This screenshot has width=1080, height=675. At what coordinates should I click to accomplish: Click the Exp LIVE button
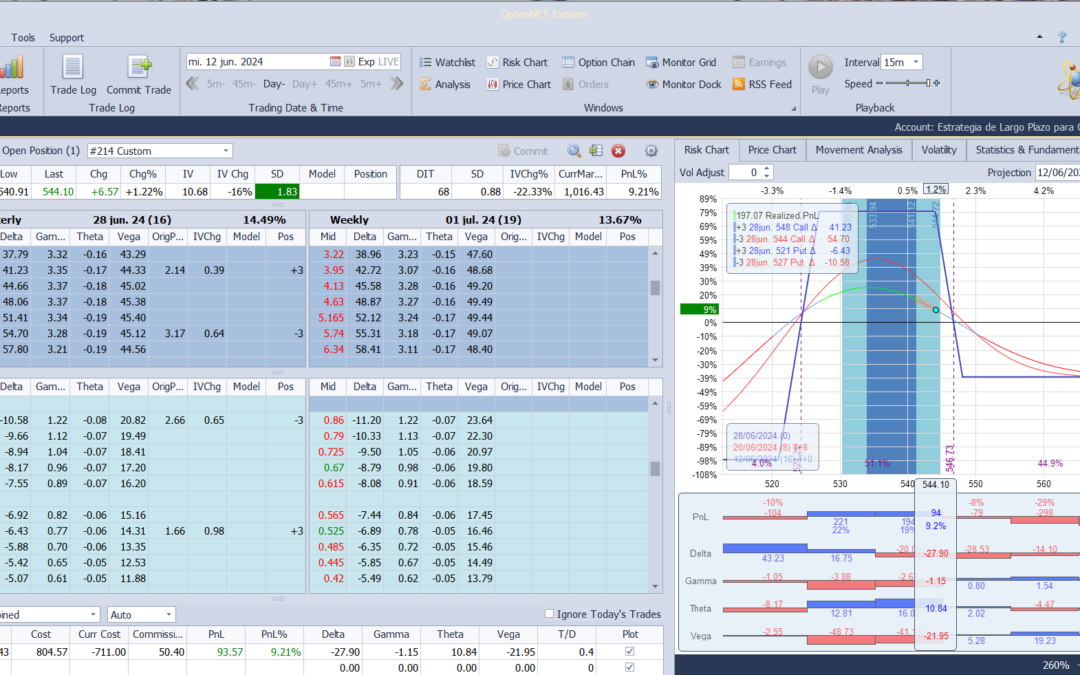[378, 61]
